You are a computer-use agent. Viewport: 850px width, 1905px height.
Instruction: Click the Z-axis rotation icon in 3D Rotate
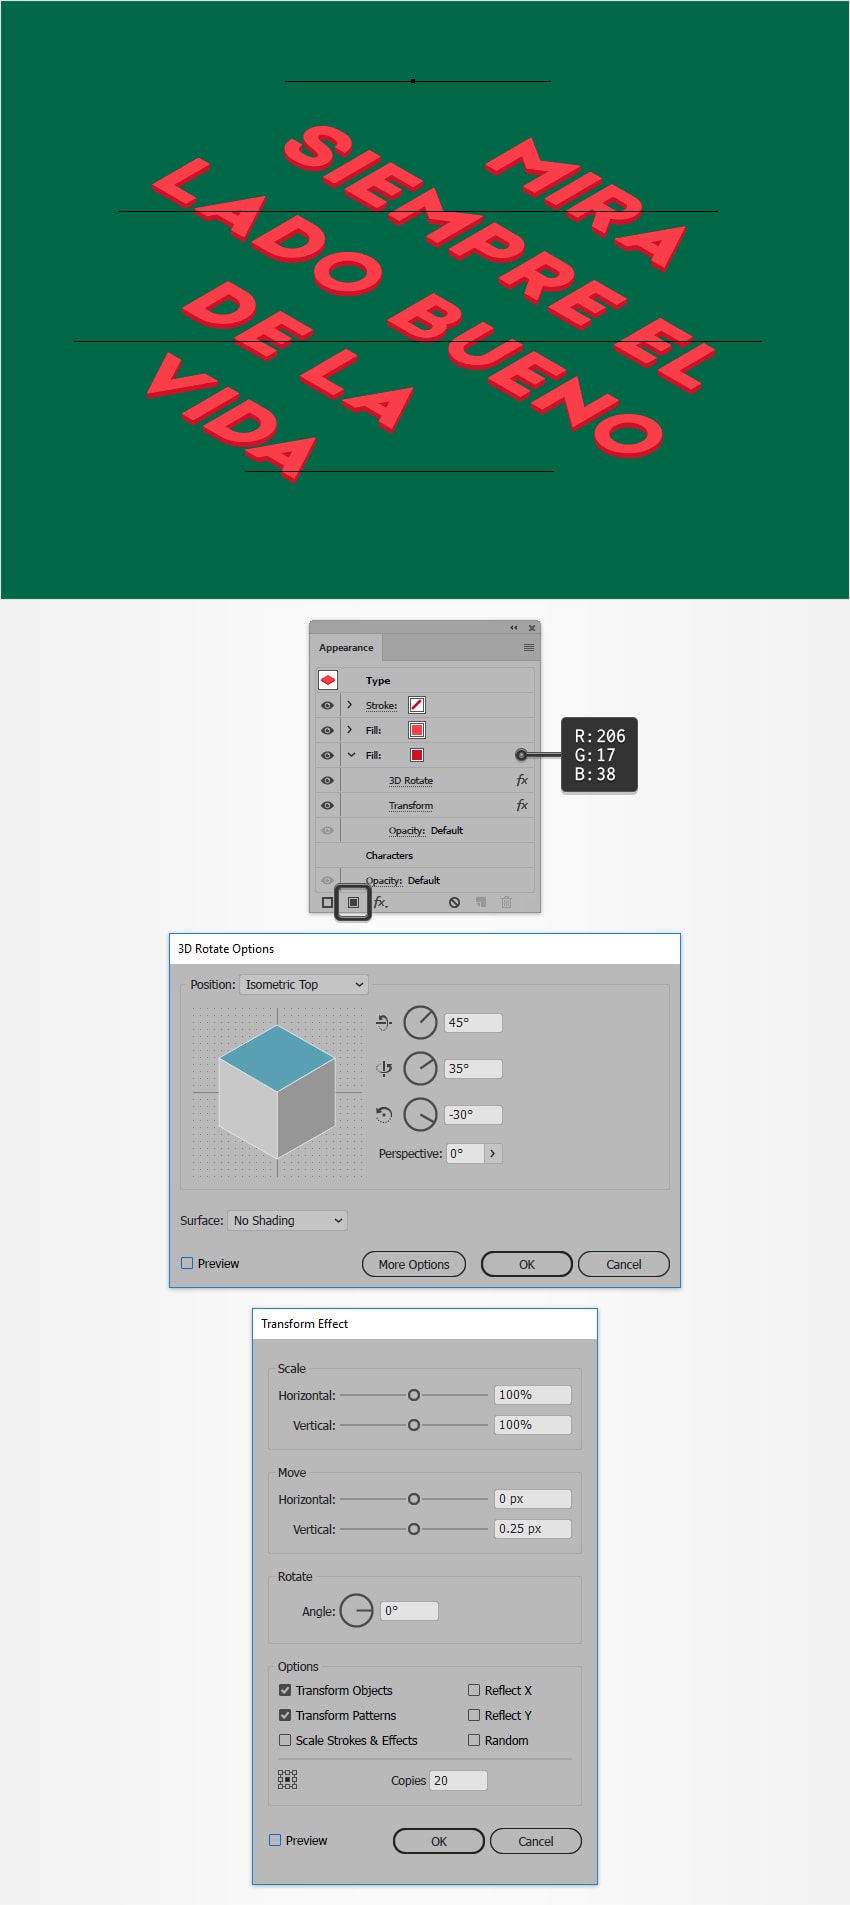click(x=383, y=1114)
